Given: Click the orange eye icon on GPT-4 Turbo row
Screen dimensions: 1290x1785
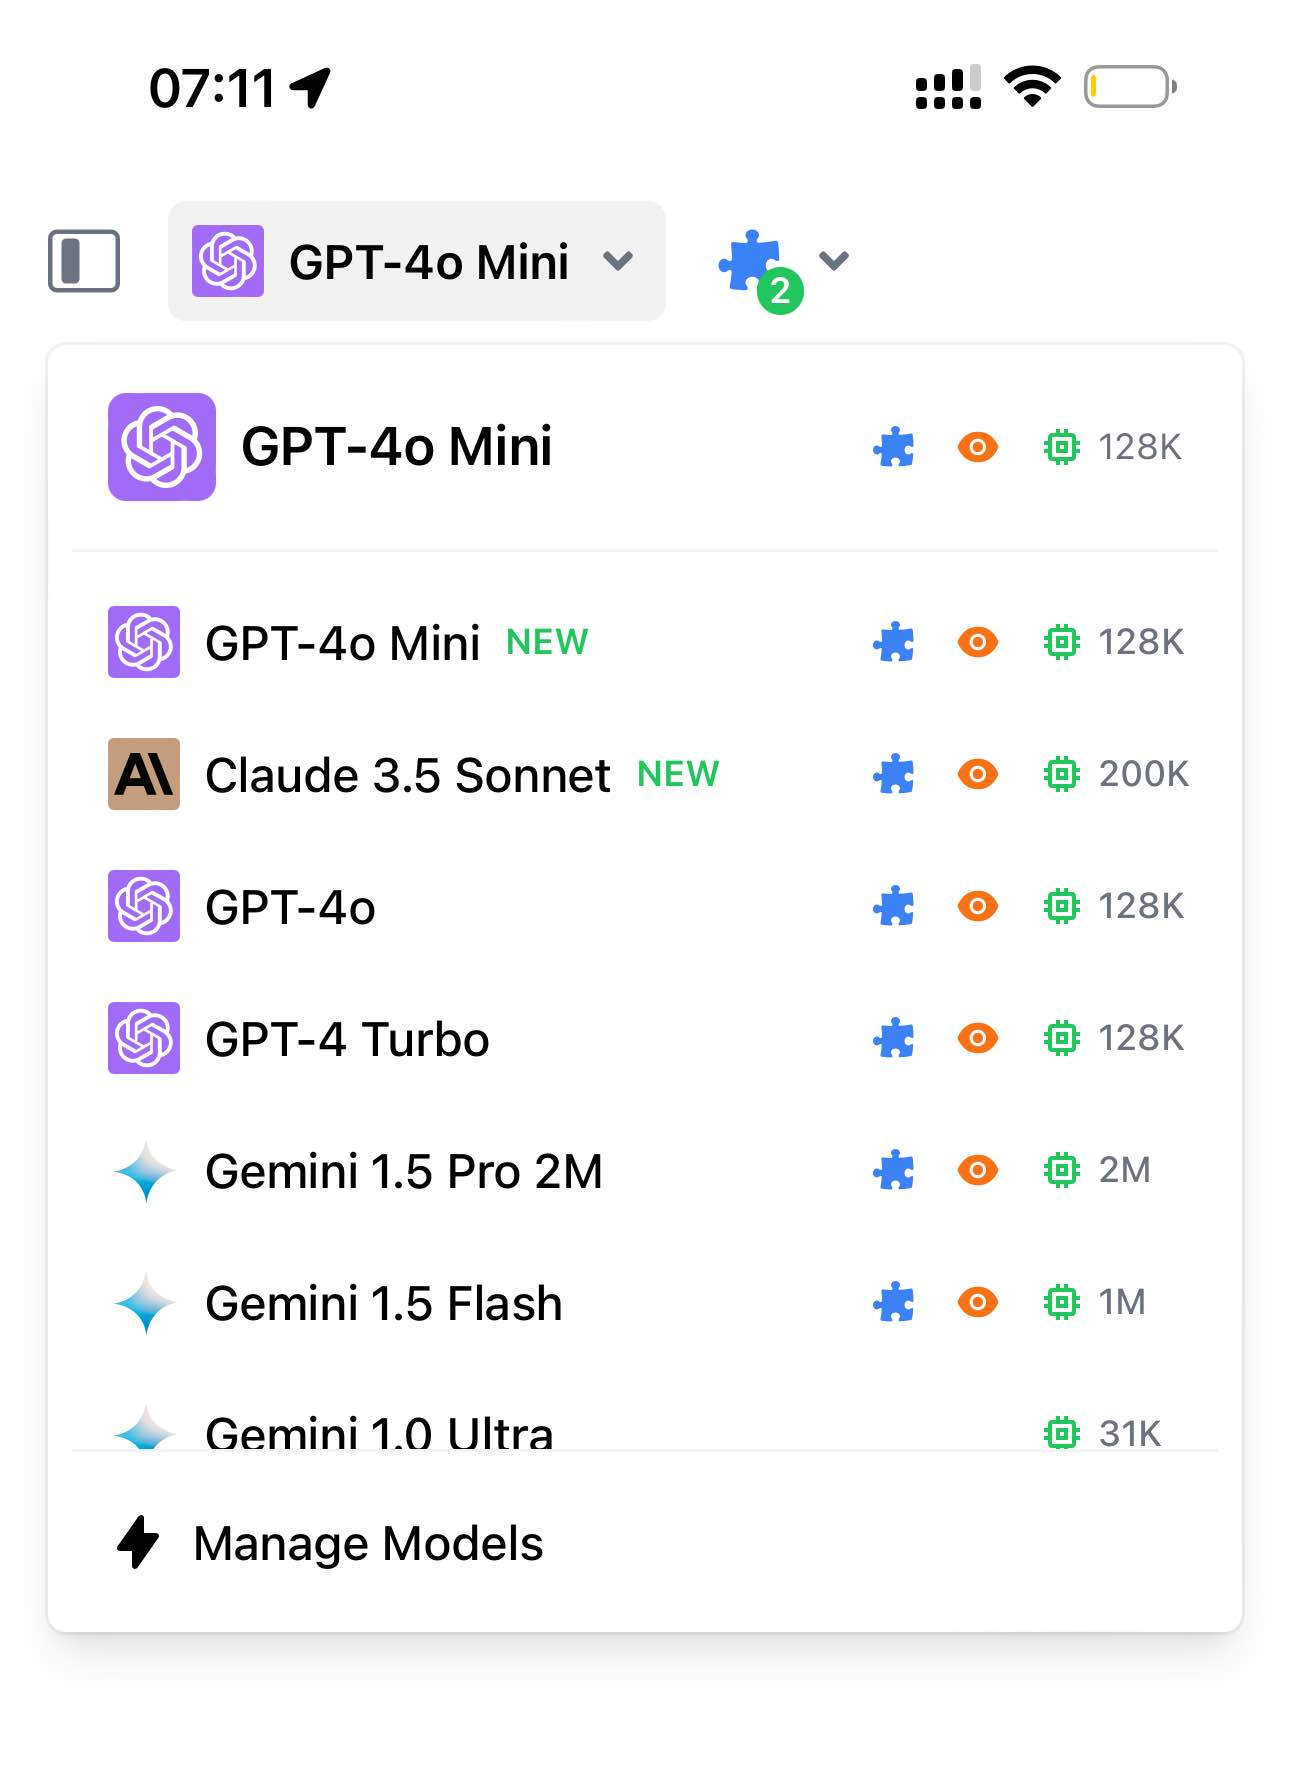Looking at the screenshot, I should pos(978,1038).
